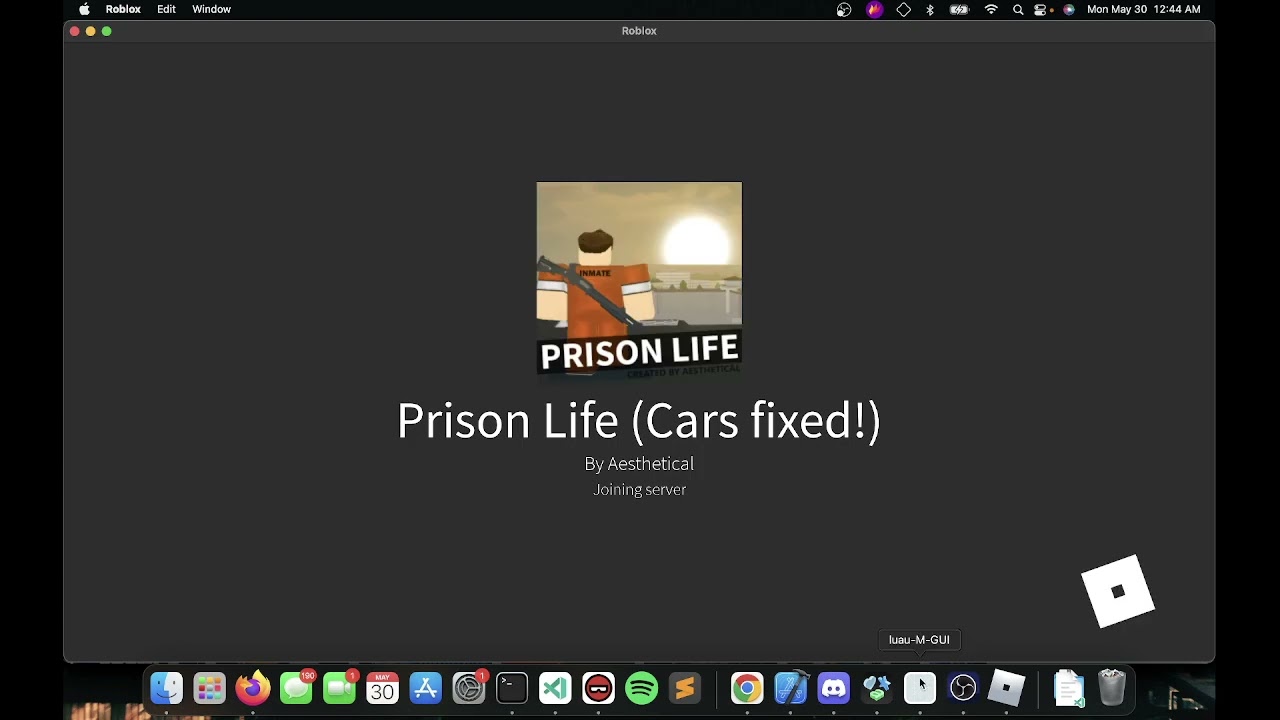Open FaceTime in the Dock
Viewport: 1280px width, 720px height.
click(339, 688)
